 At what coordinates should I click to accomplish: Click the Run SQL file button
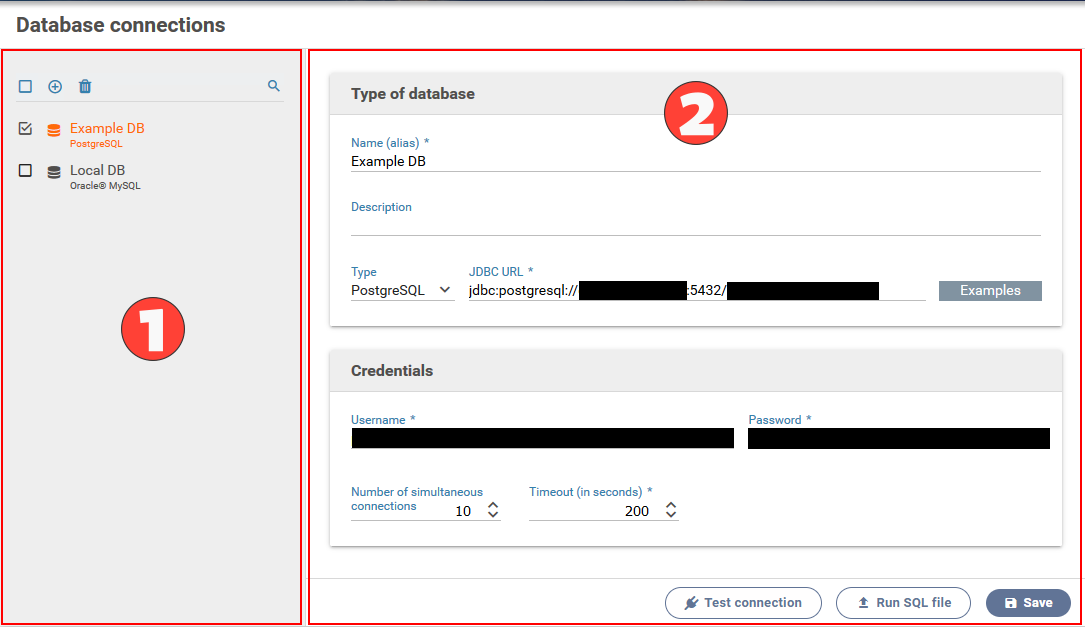(x=903, y=603)
